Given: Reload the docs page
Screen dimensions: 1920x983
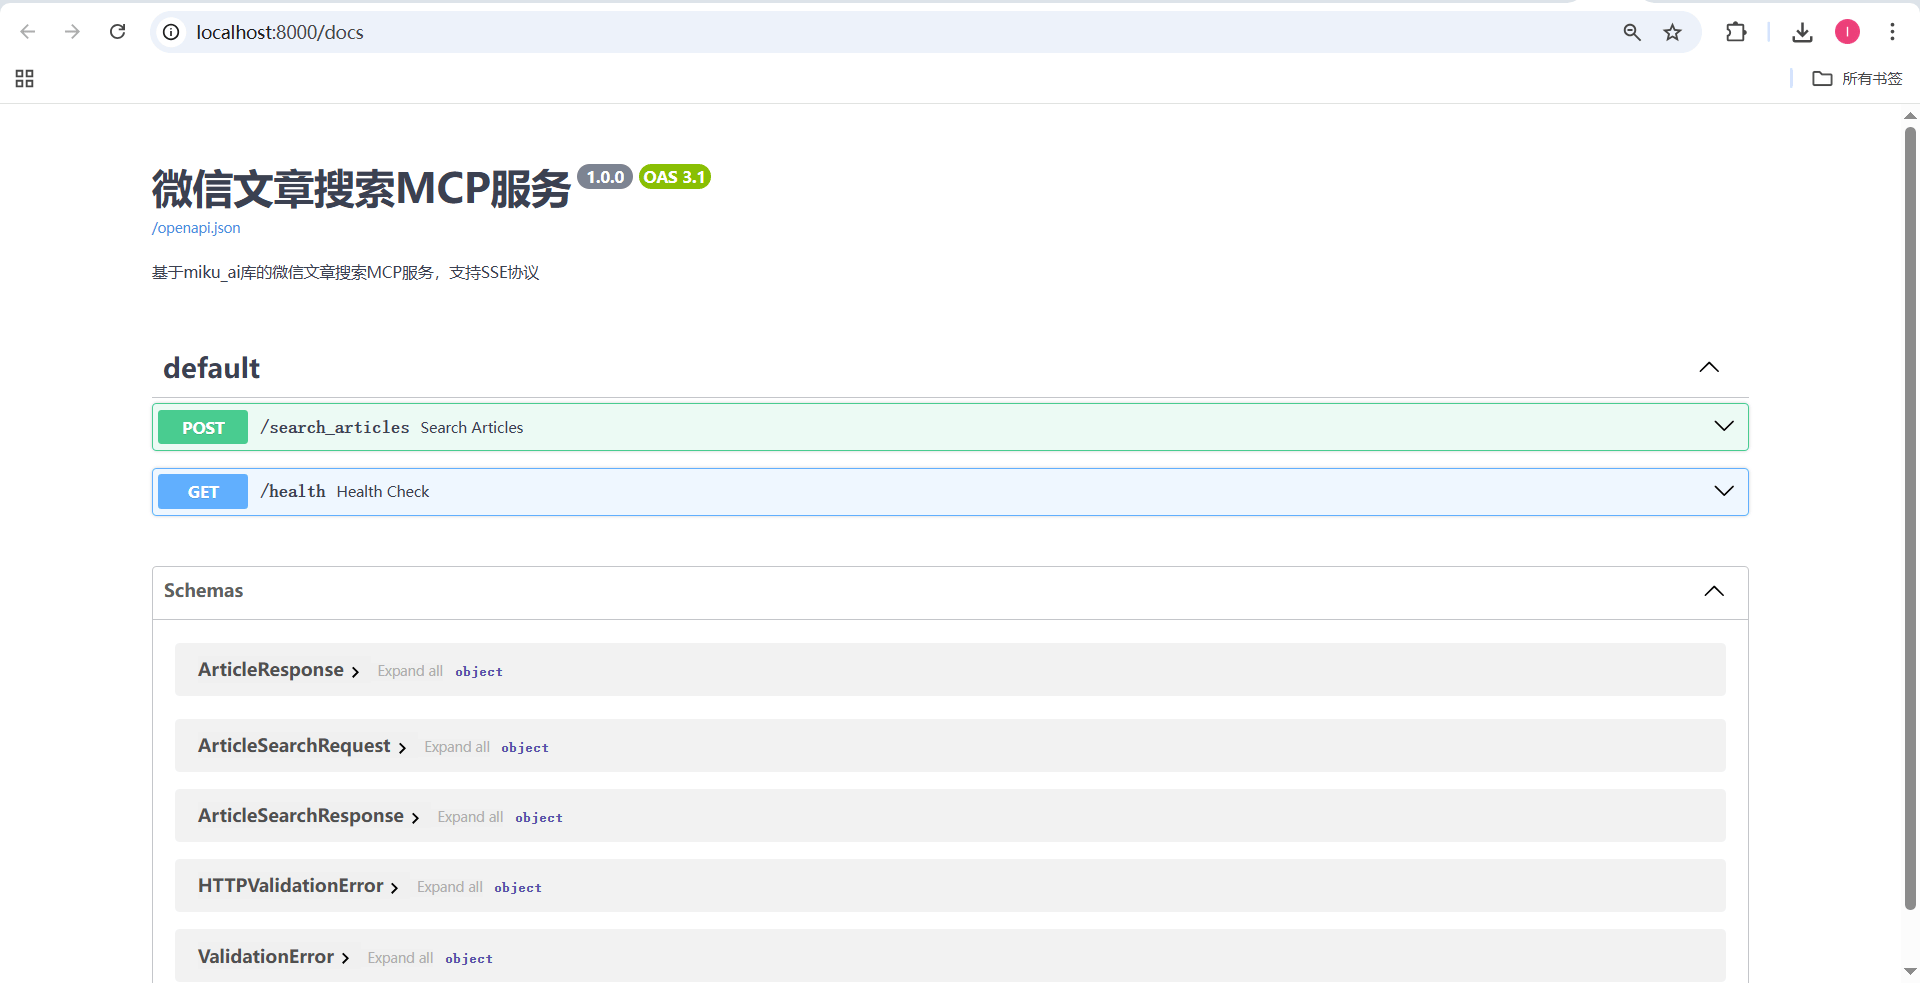Looking at the screenshot, I should point(117,32).
